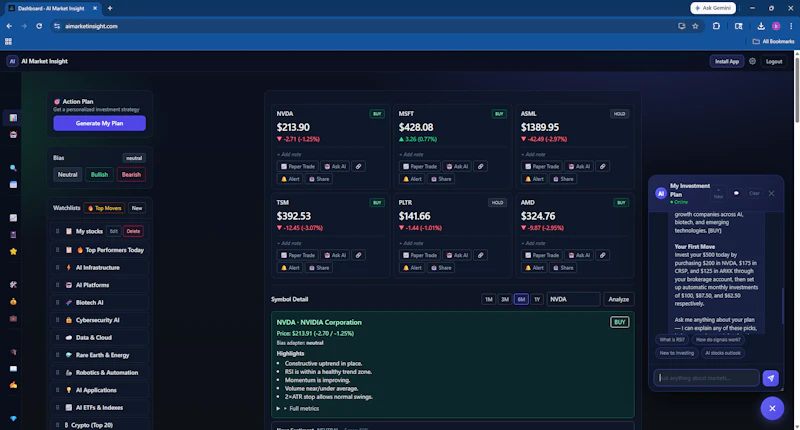800x430 pixels.
Task: Close the My Investment Plan chat panel
Action: [771, 193]
